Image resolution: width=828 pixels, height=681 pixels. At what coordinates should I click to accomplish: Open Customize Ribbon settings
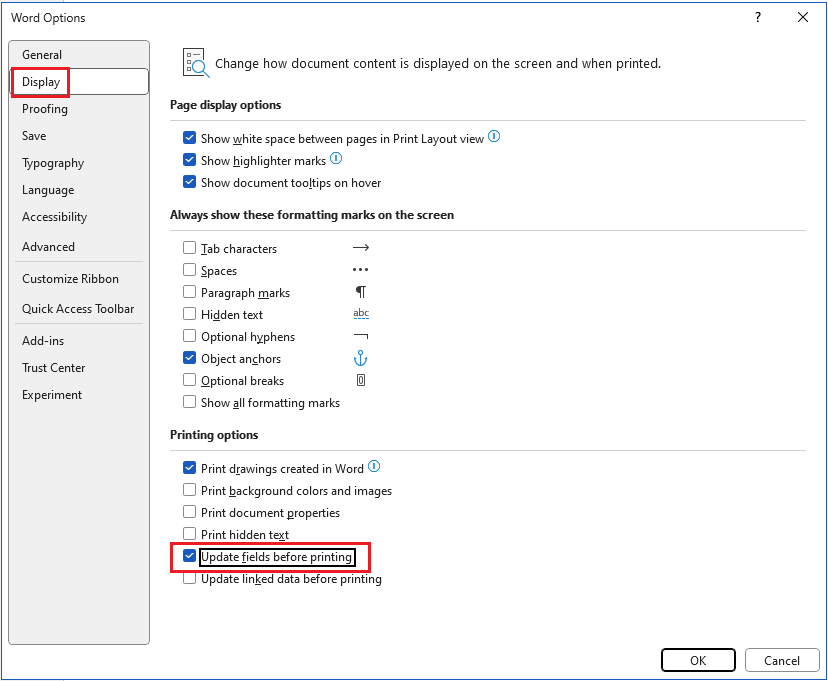[79, 279]
